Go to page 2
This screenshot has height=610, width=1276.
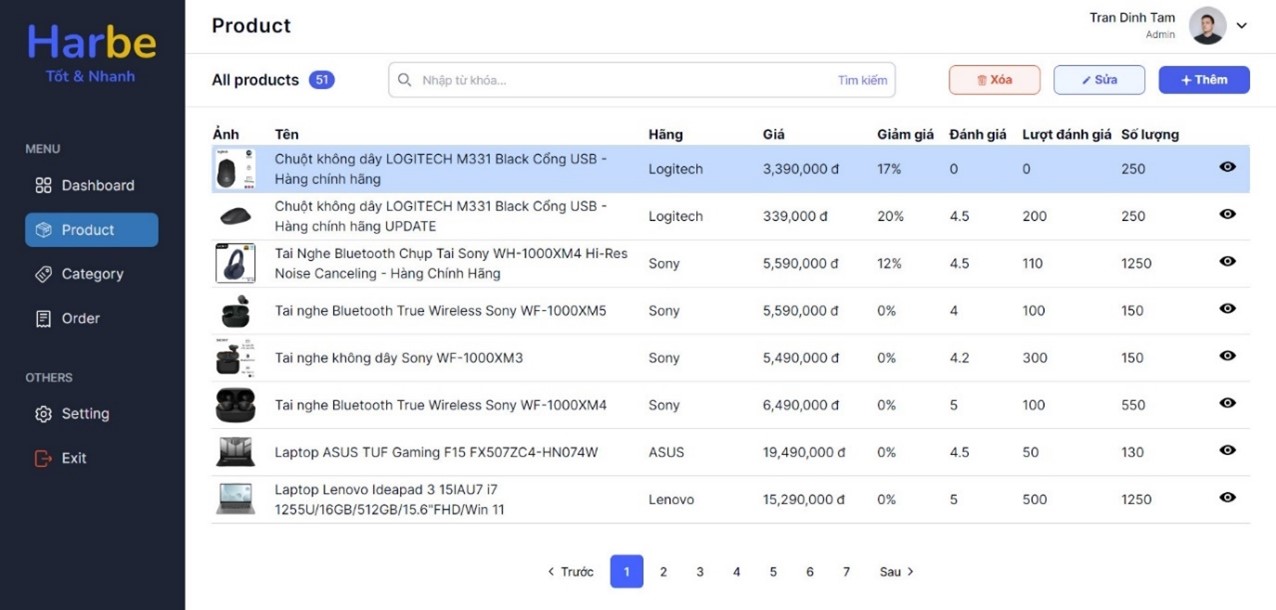[x=663, y=572]
